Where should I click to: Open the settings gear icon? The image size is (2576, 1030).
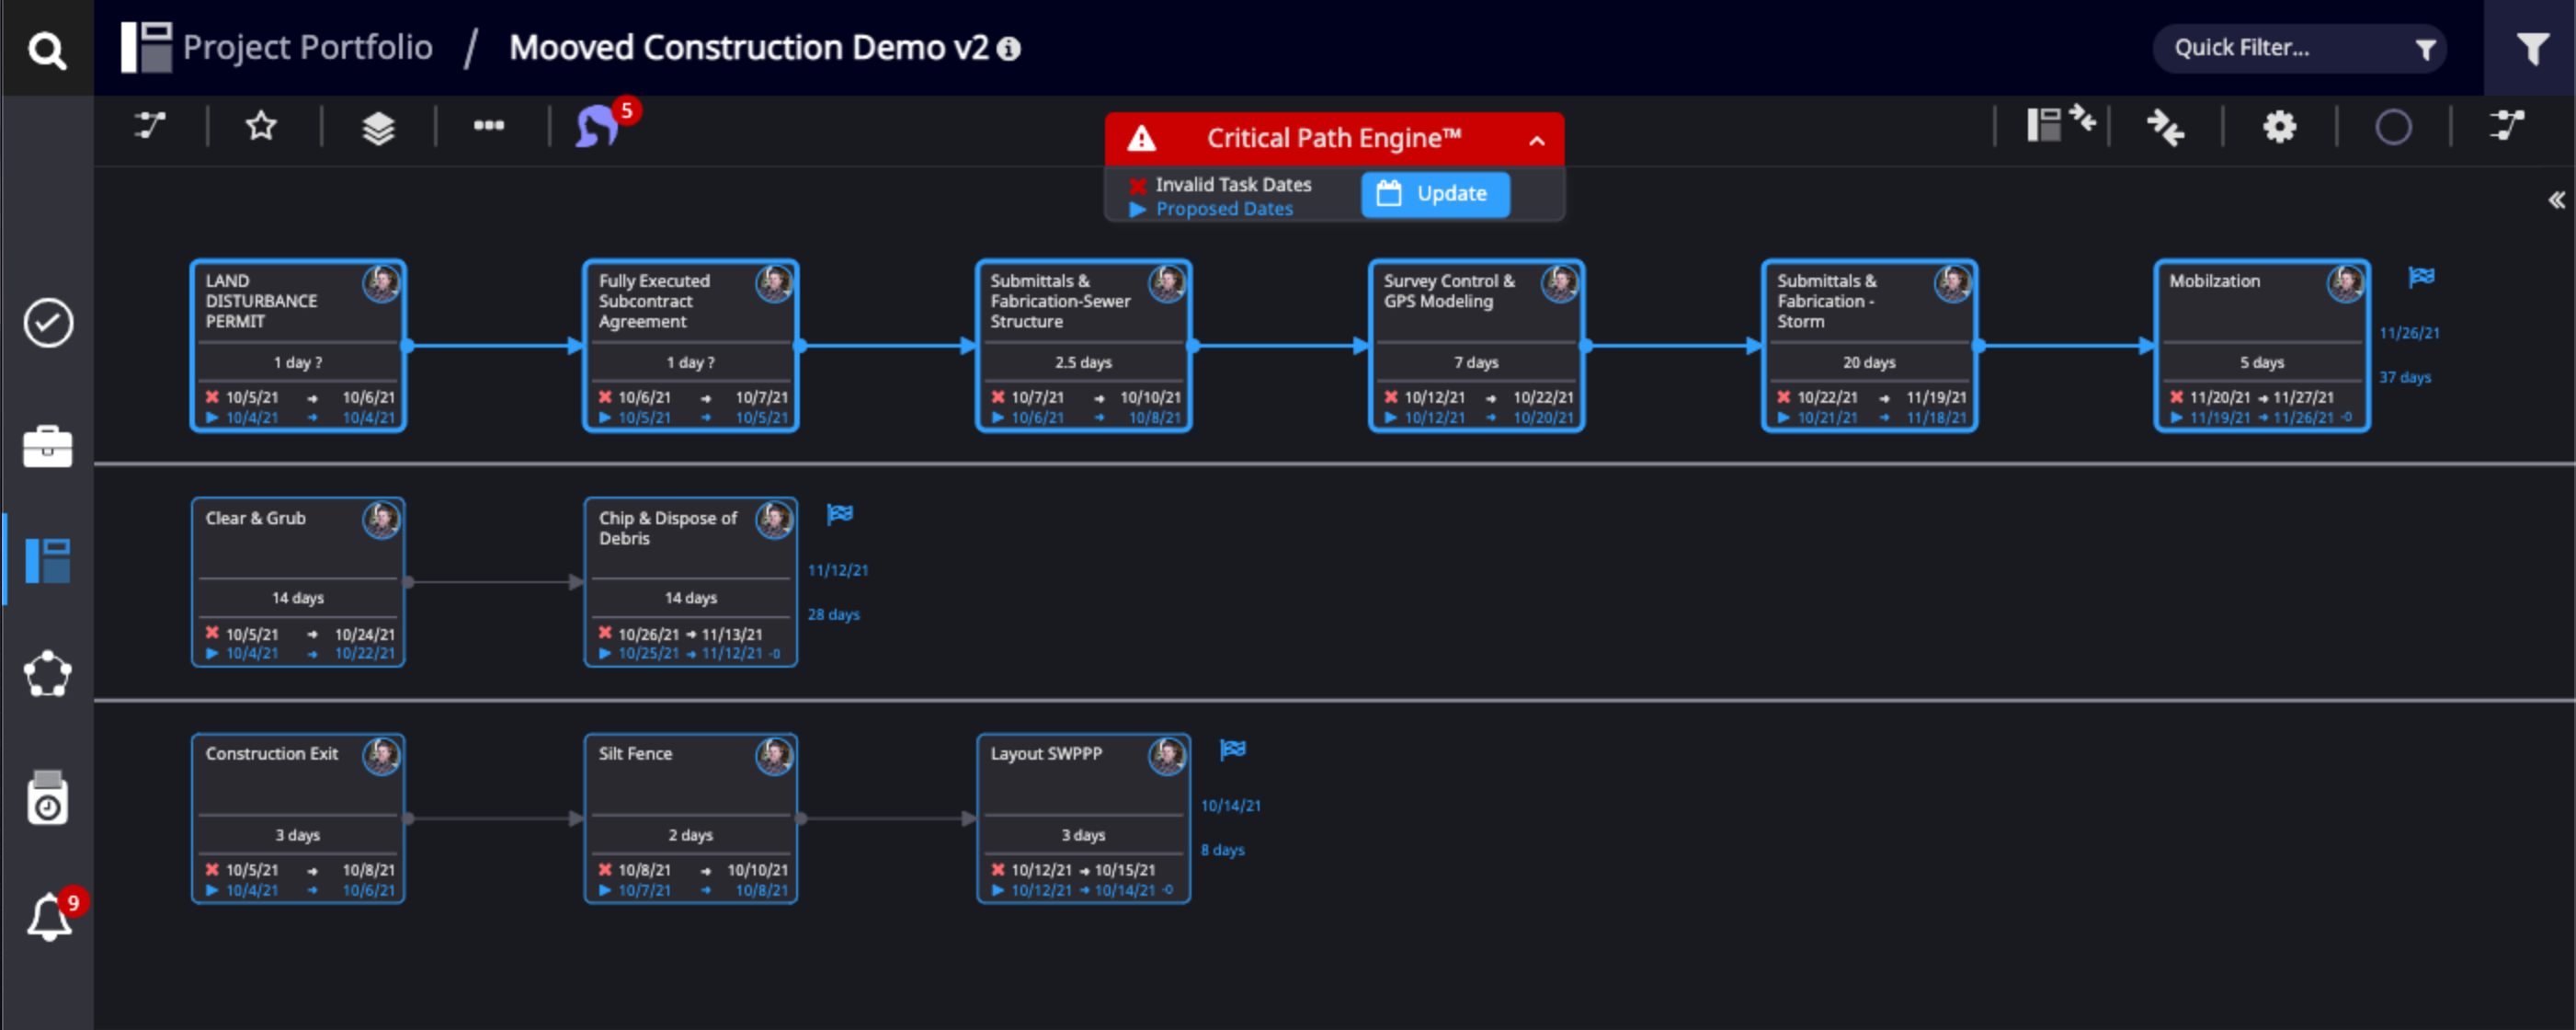[x=2280, y=127]
